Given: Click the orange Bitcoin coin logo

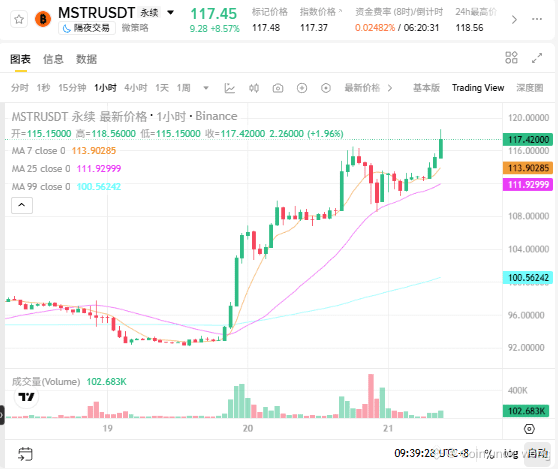Looking at the screenshot, I should 43,19.
